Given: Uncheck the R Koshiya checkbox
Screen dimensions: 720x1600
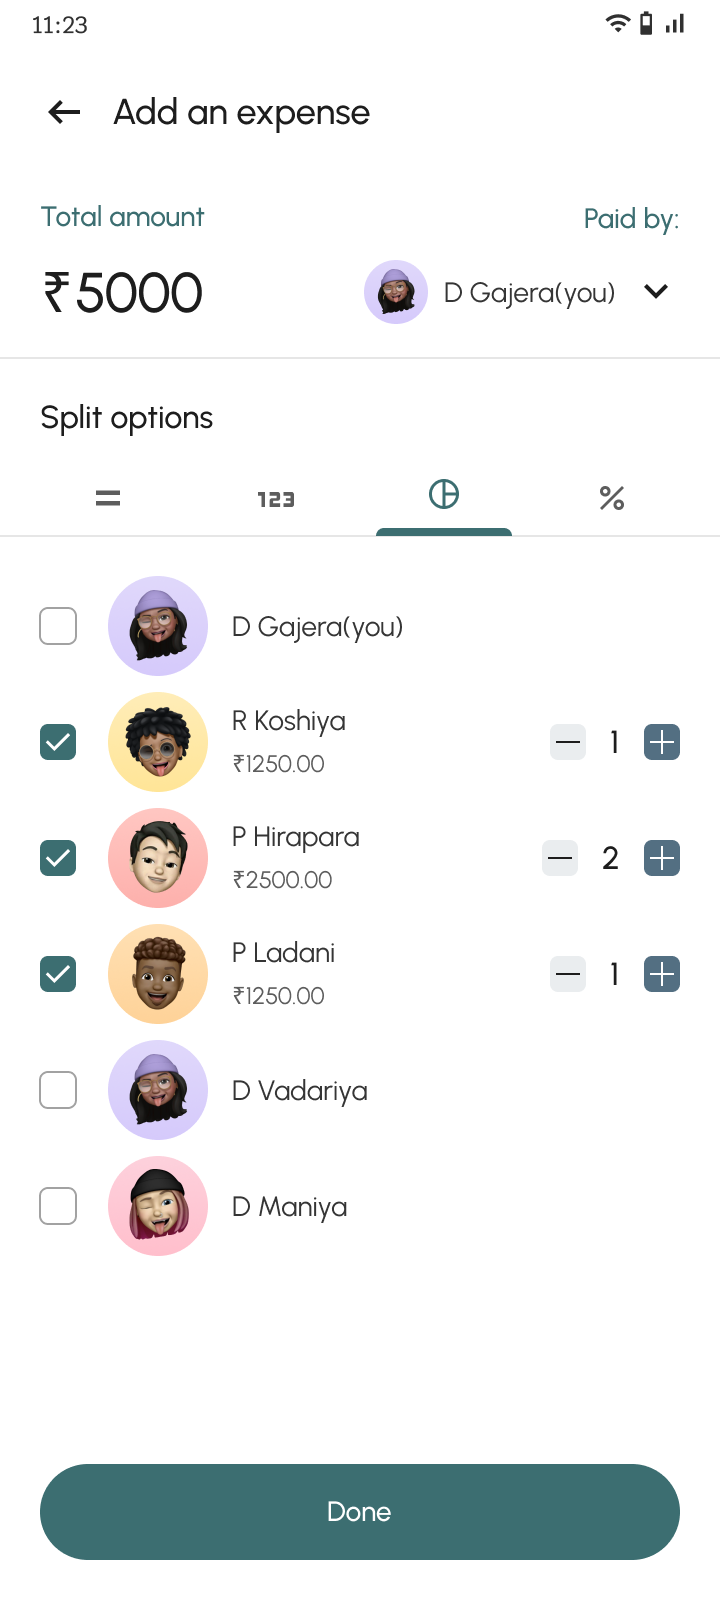Looking at the screenshot, I should (58, 742).
